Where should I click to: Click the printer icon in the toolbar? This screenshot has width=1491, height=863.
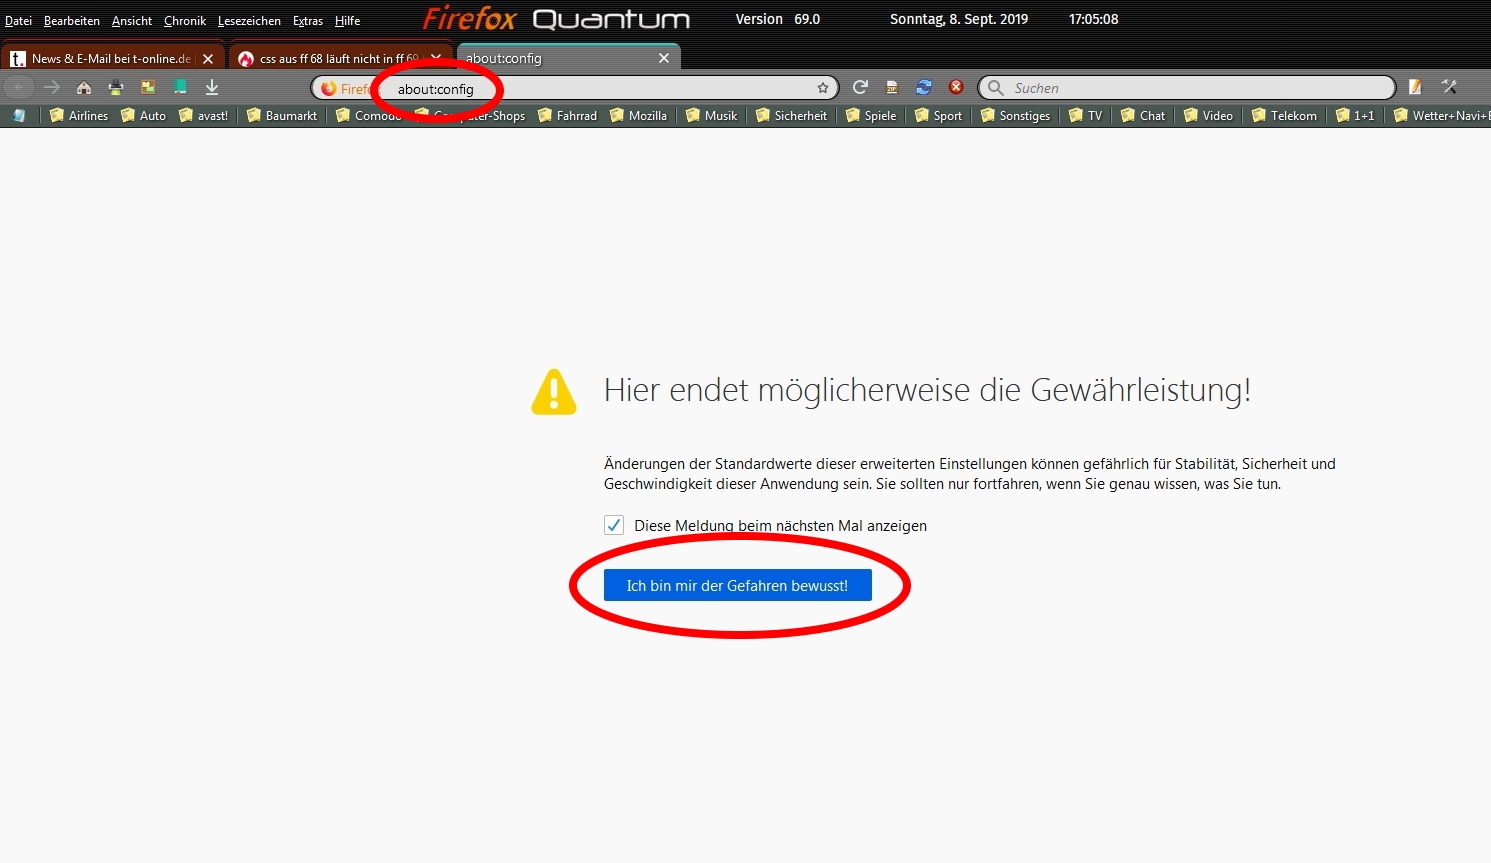[116, 88]
